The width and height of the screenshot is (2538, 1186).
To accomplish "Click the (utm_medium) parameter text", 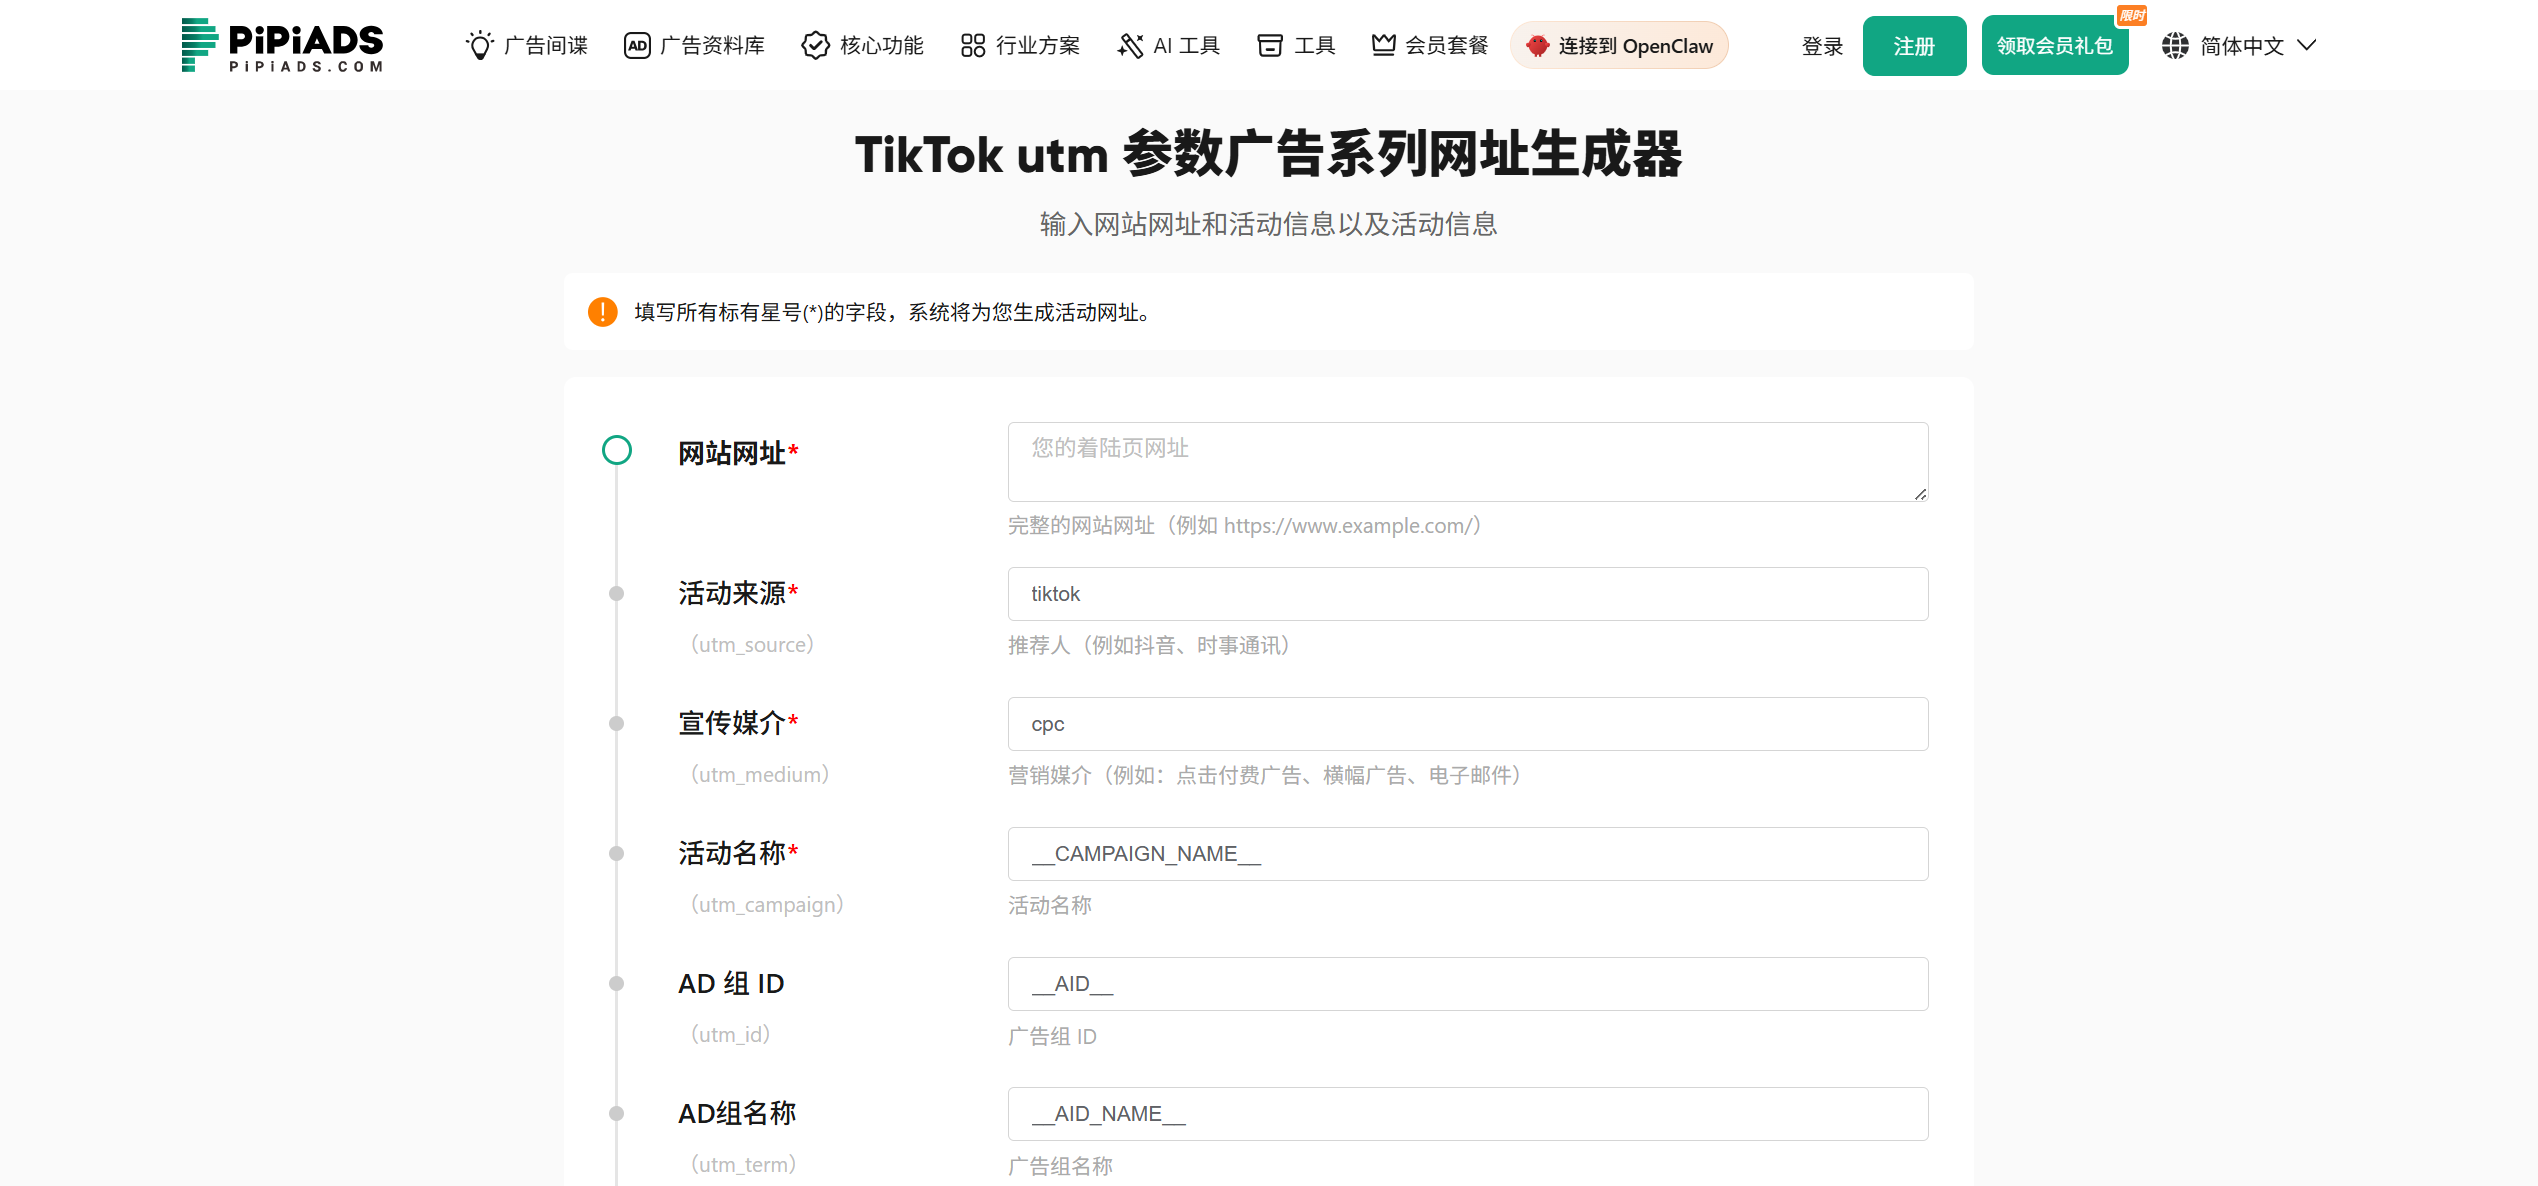I will 760,774.
